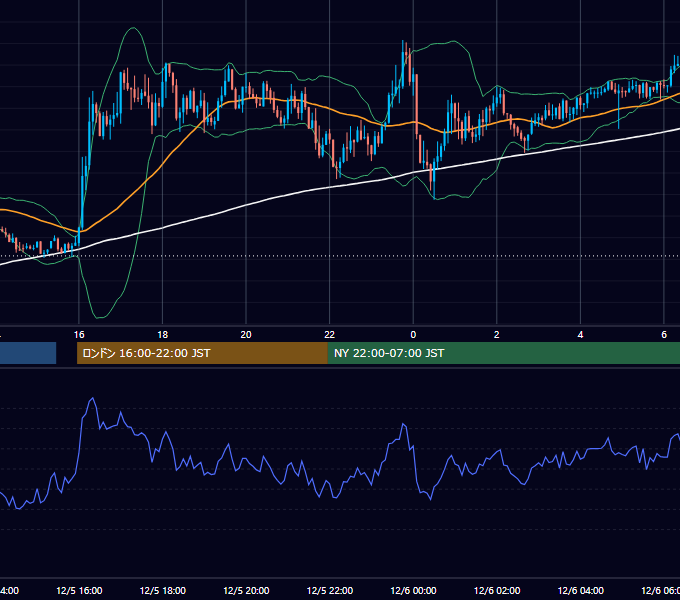This screenshot has height=600, width=680.
Task: Click the 12/5 18:00 date label
Action: point(163,590)
